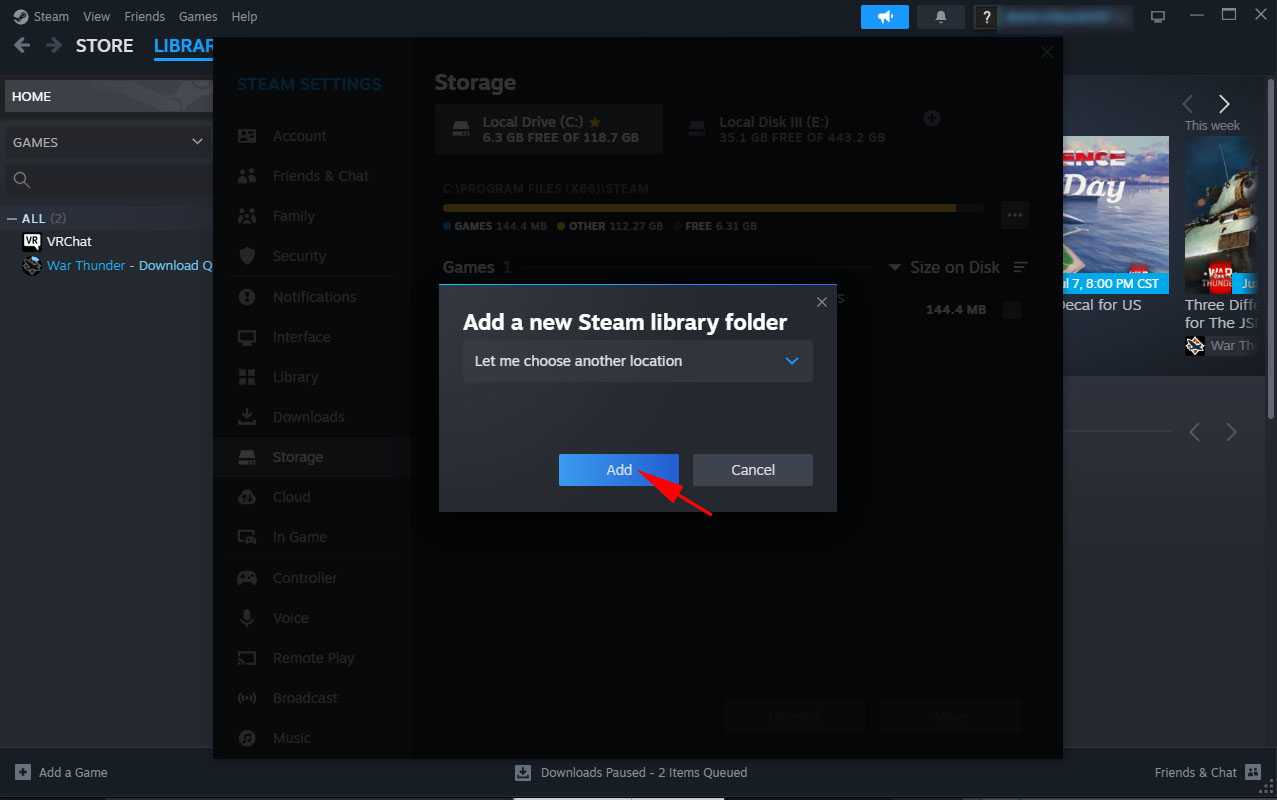Open Remote Play settings section
Image resolution: width=1277 pixels, height=800 pixels.
[313, 658]
